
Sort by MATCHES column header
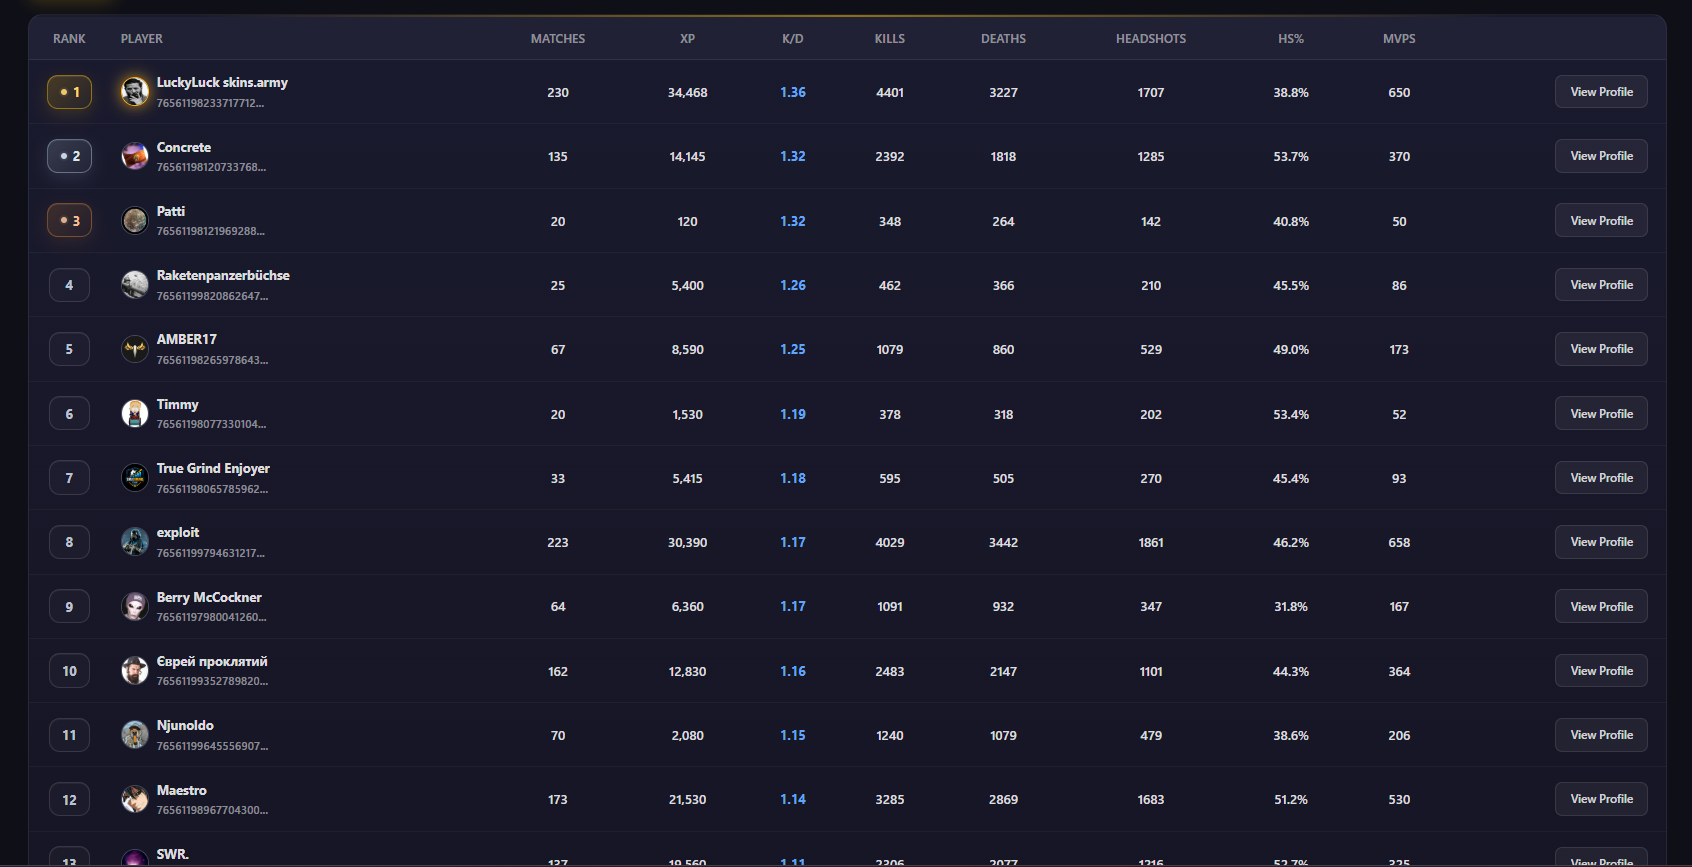tap(558, 39)
